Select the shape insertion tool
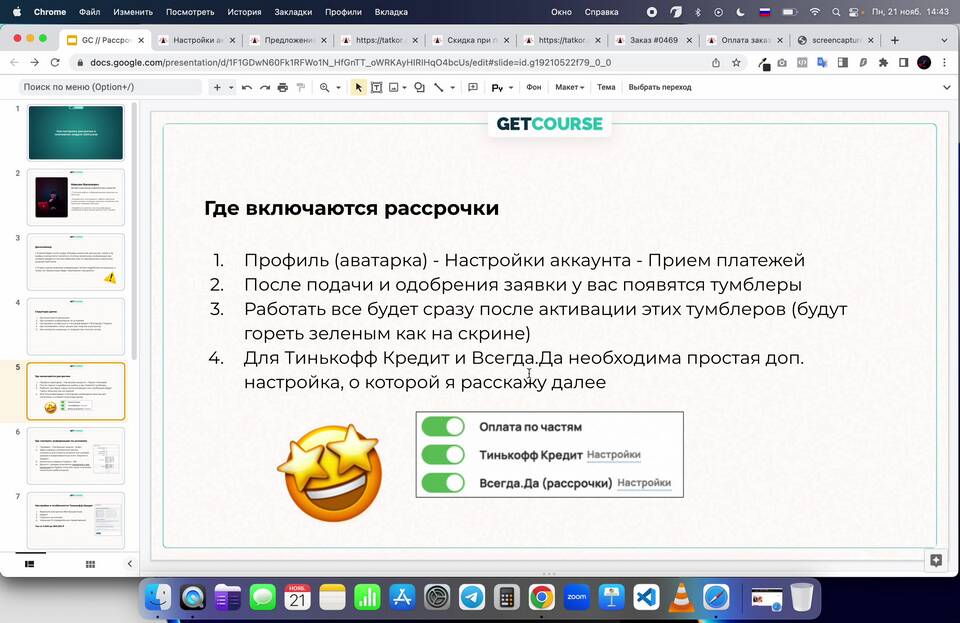Screen dimensions: 960x623 pyautogui.click(x=419, y=88)
